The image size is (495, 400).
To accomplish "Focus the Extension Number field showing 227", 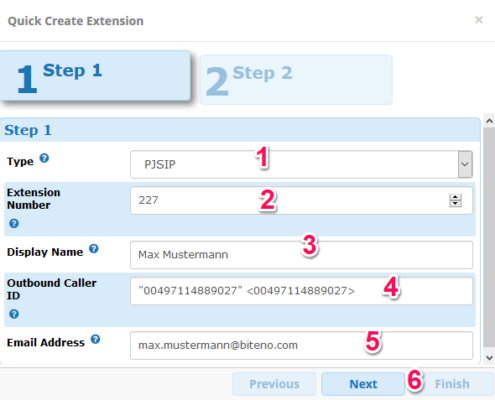I will [301, 200].
